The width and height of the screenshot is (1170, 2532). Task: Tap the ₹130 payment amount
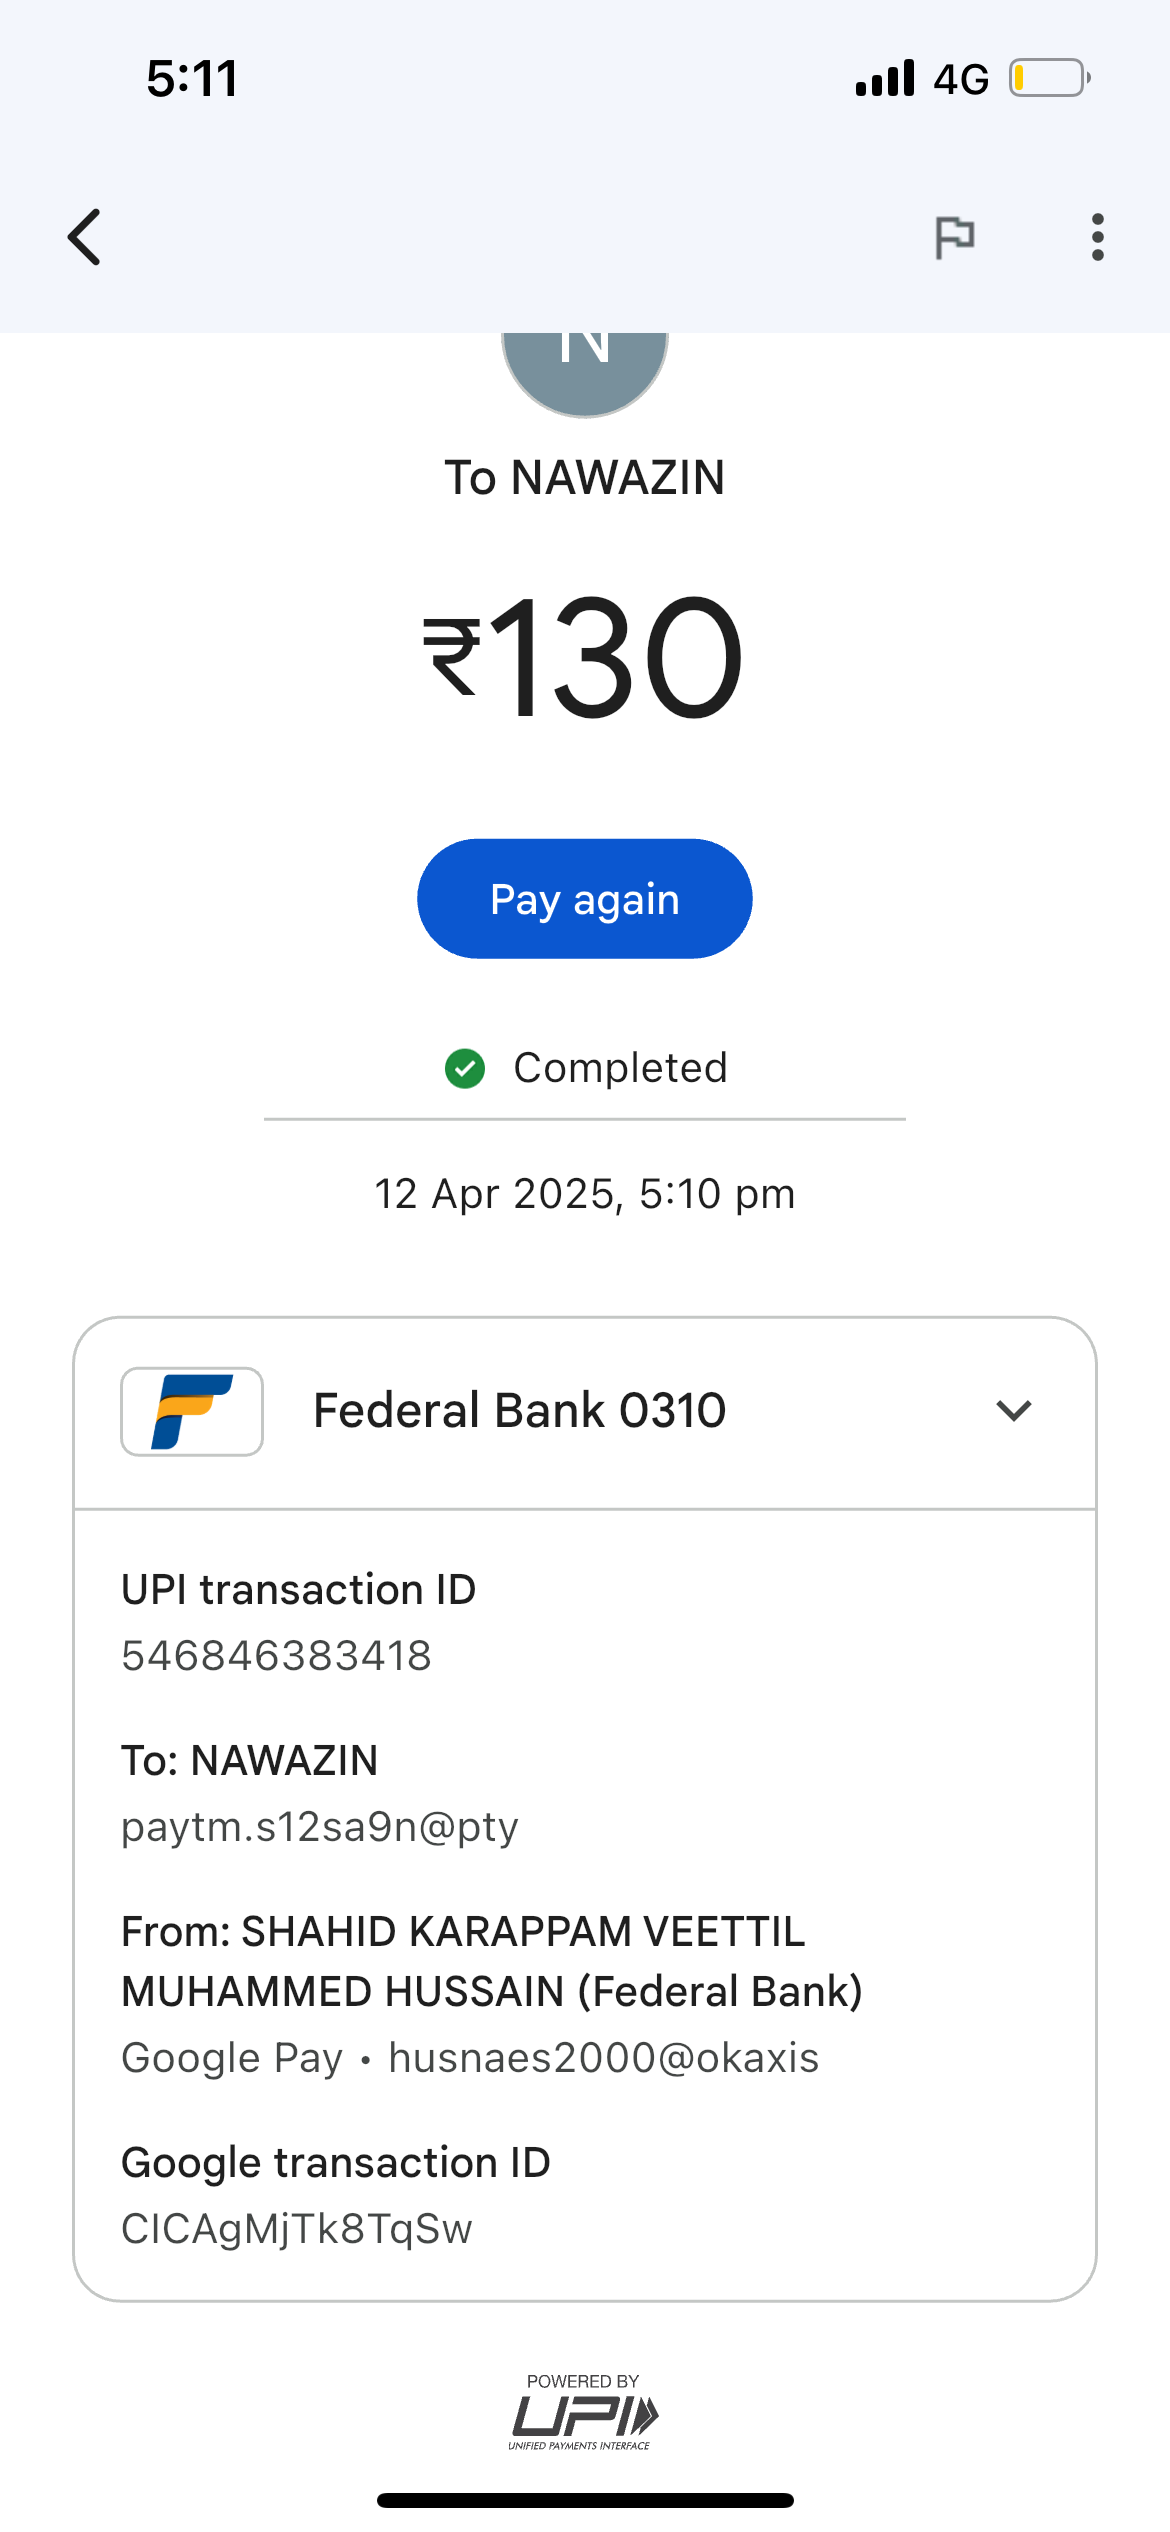584,657
